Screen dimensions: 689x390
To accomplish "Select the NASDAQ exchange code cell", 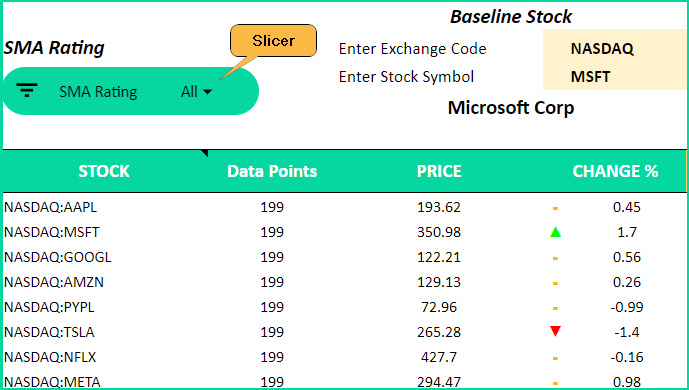I will point(614,48).
